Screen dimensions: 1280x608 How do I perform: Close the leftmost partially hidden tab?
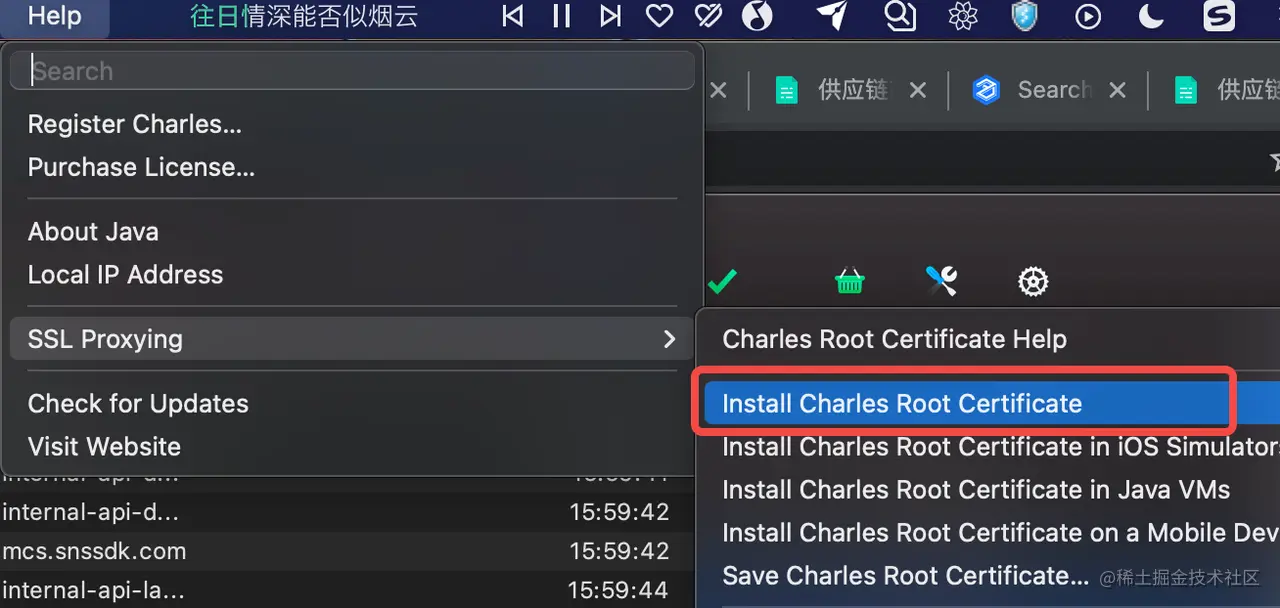coord(718,90)
